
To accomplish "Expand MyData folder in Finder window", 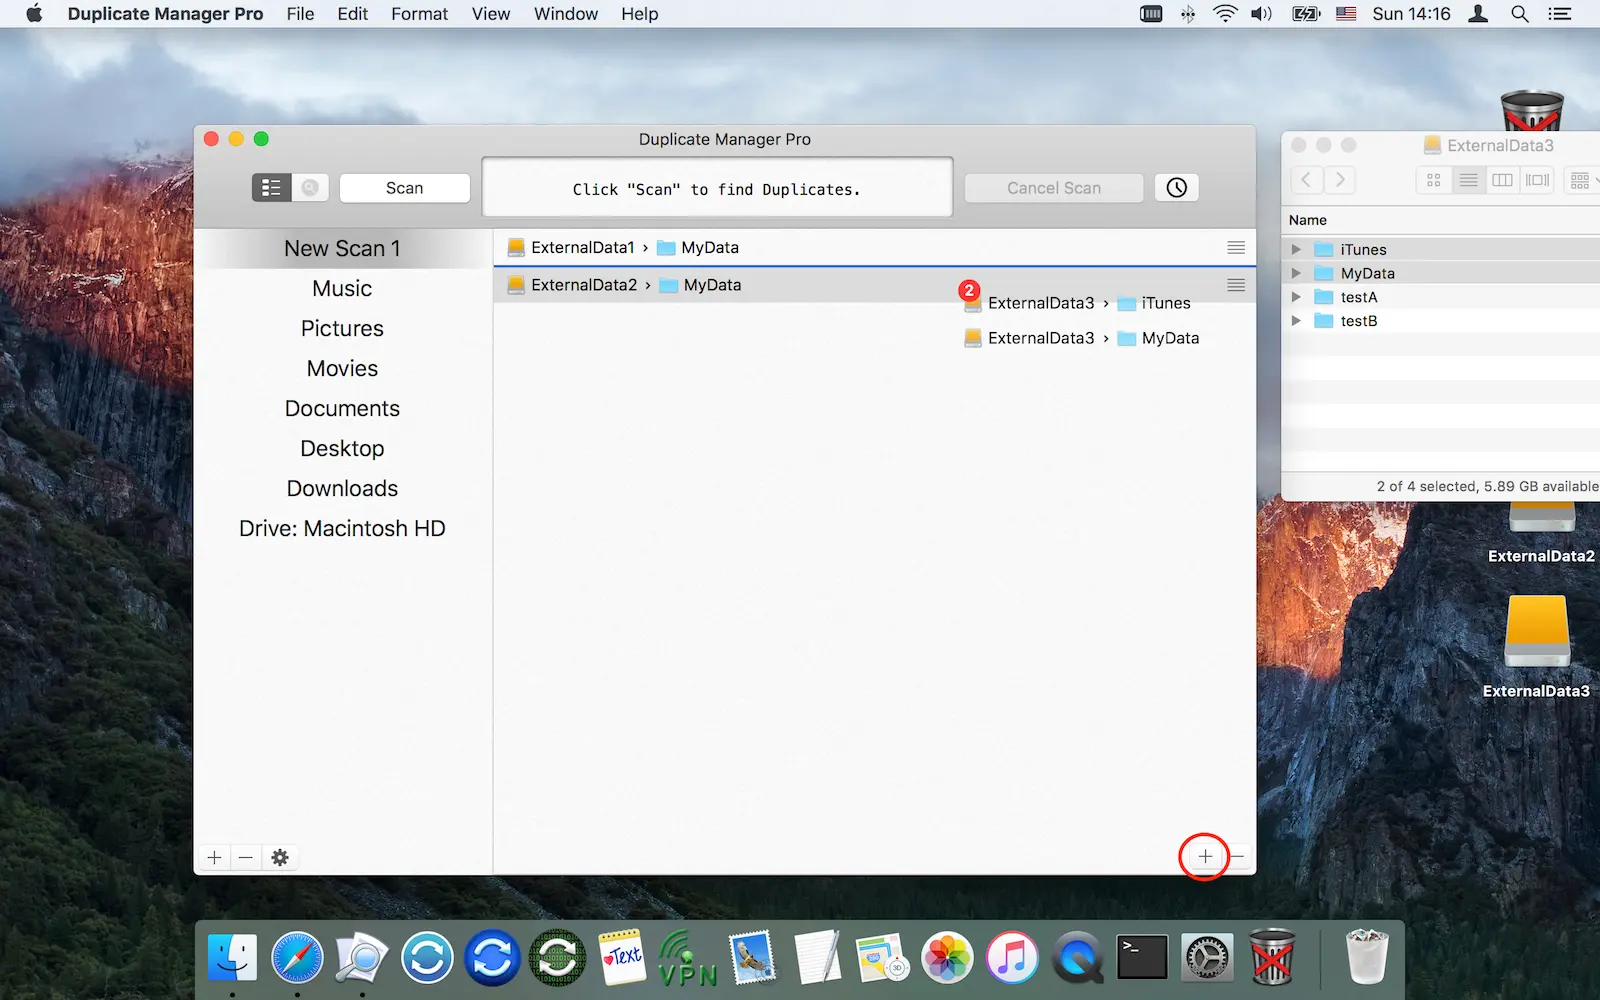I will click(x=1296, y=273).
